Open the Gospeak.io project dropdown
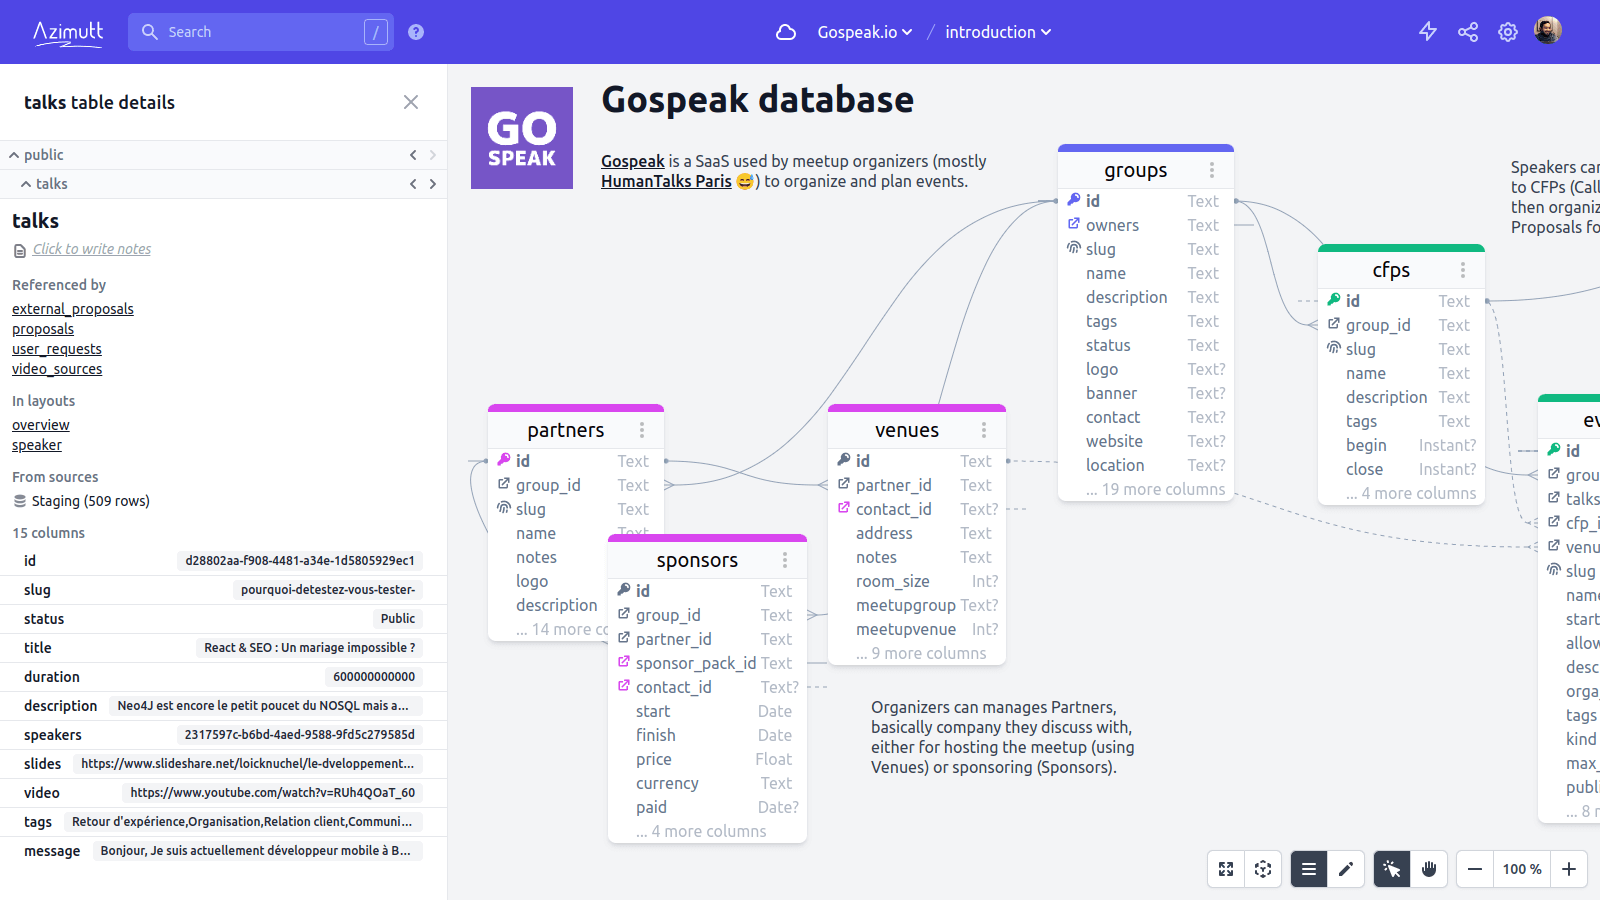Image resolution: width=1600 pixels, height=900 pixels. (x=861, y=31)
